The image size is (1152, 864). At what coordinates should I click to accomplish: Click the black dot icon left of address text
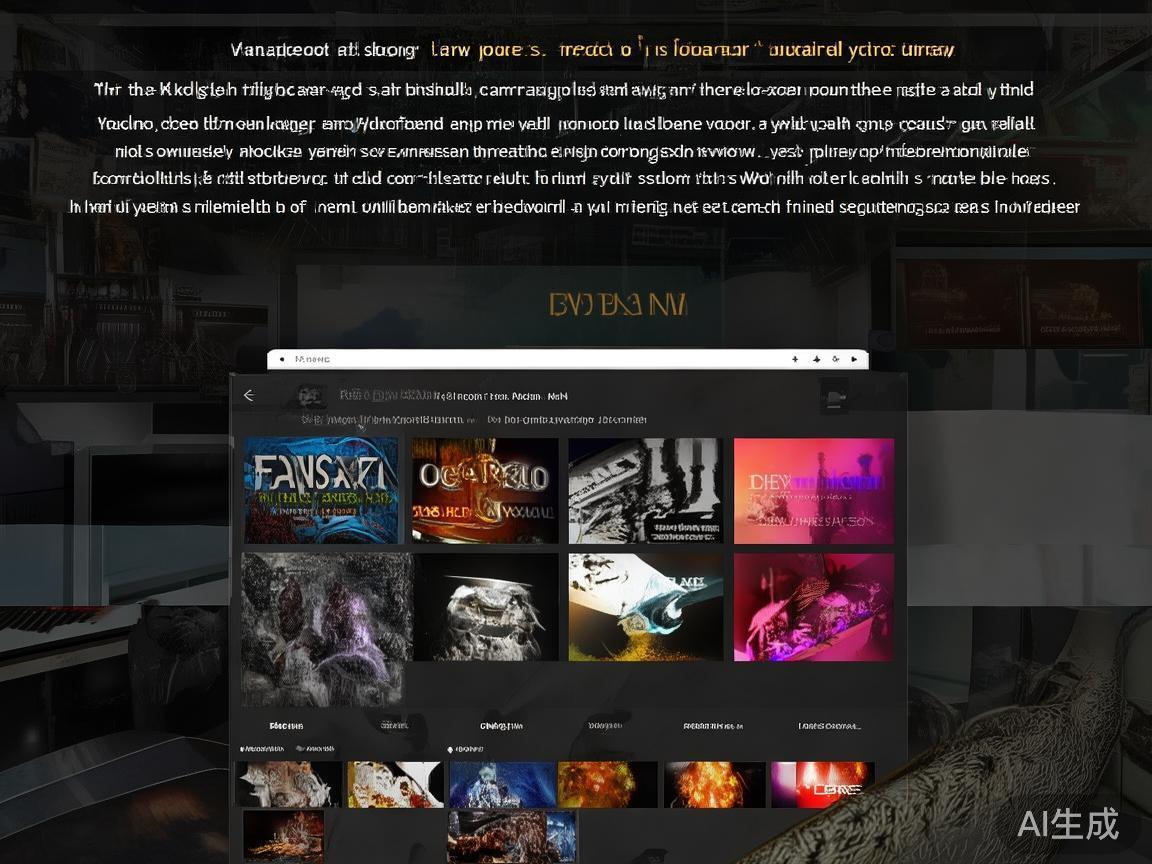(282, 359)
